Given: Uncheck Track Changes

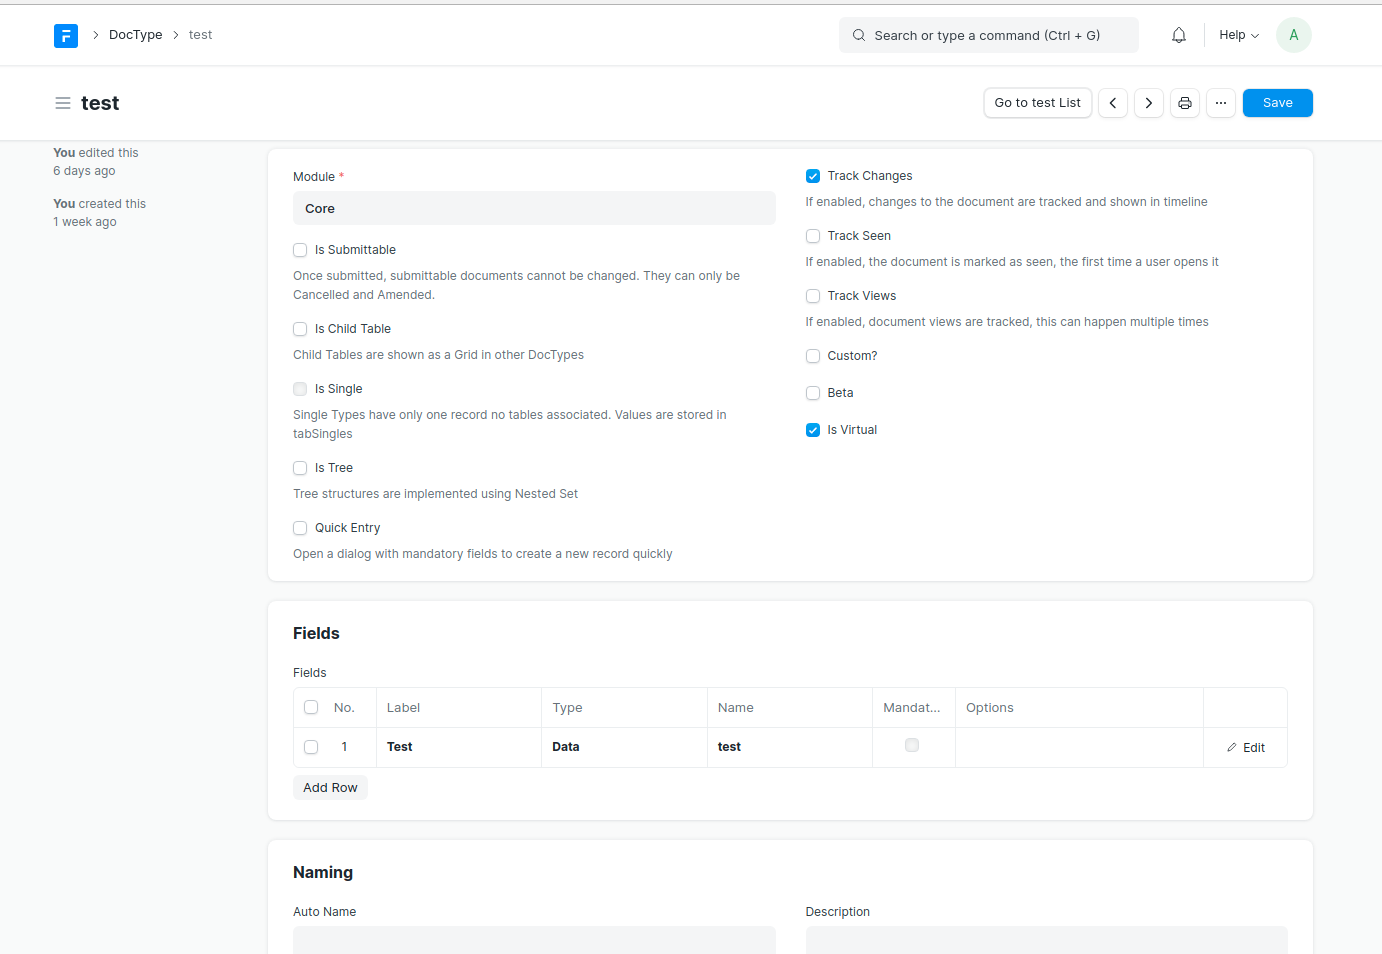Looking at the screenshot, I should pos(813,176).
